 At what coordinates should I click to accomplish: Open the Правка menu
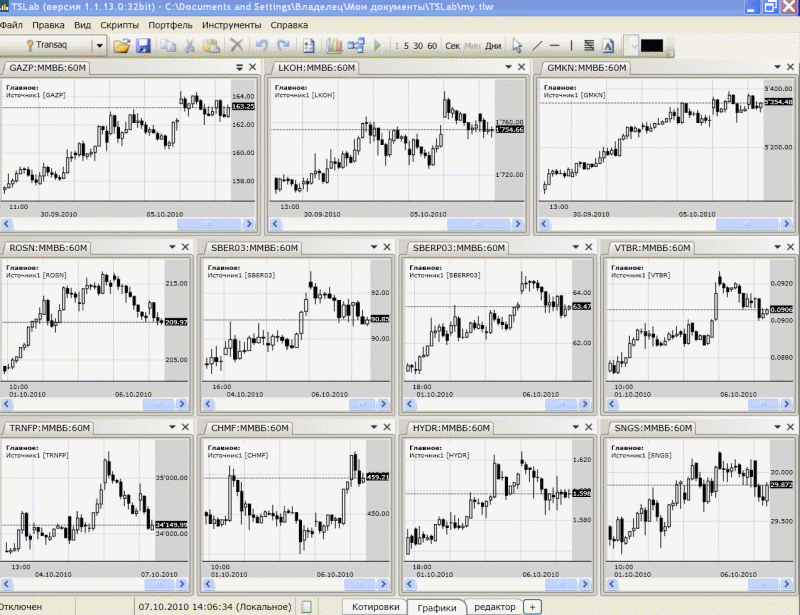click(48, 25)
